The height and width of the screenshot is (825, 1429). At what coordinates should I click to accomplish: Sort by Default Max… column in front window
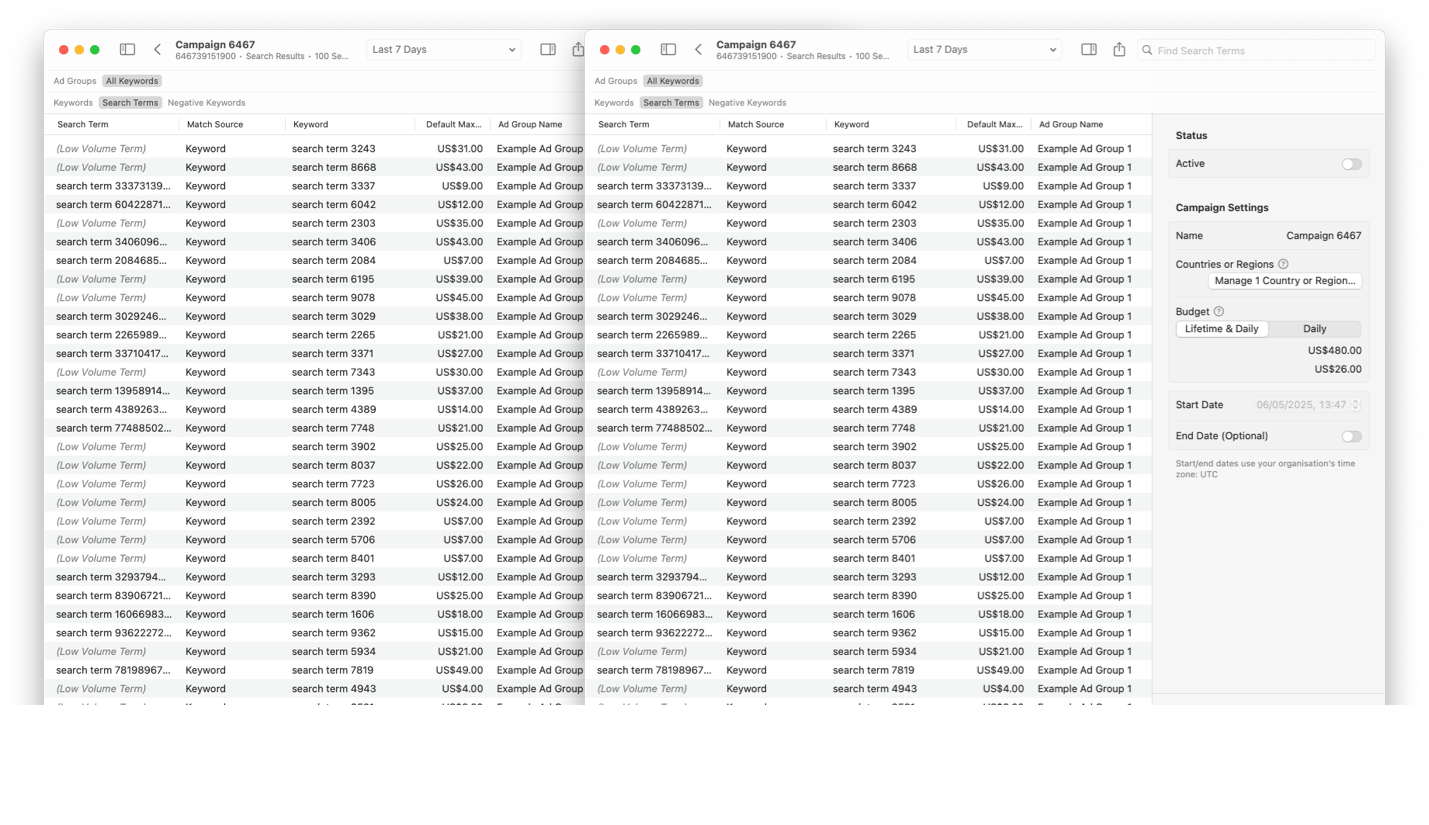pyautogui.click(x=993, y=125)
